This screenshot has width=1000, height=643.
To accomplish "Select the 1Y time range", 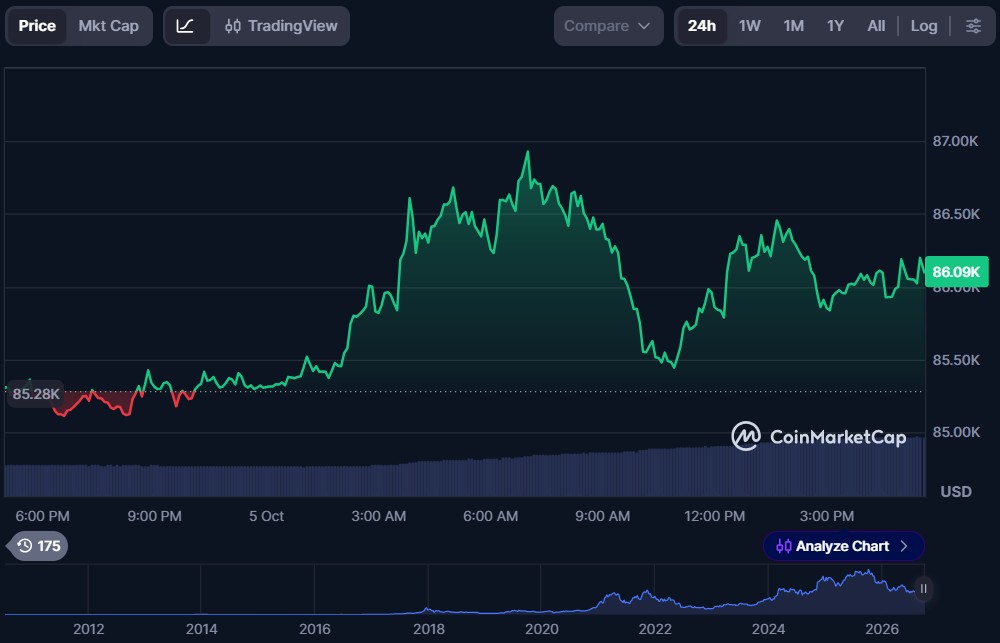I will [x=835, y=26].
